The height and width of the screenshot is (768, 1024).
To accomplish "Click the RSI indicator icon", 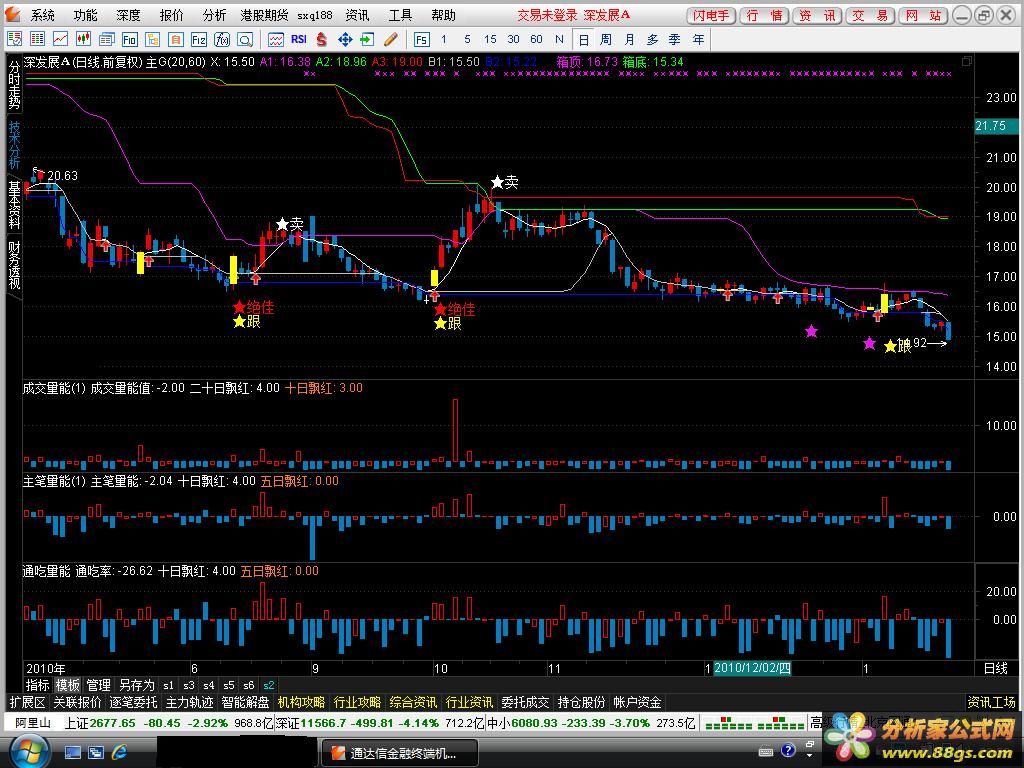I will [x=298, y=39].
